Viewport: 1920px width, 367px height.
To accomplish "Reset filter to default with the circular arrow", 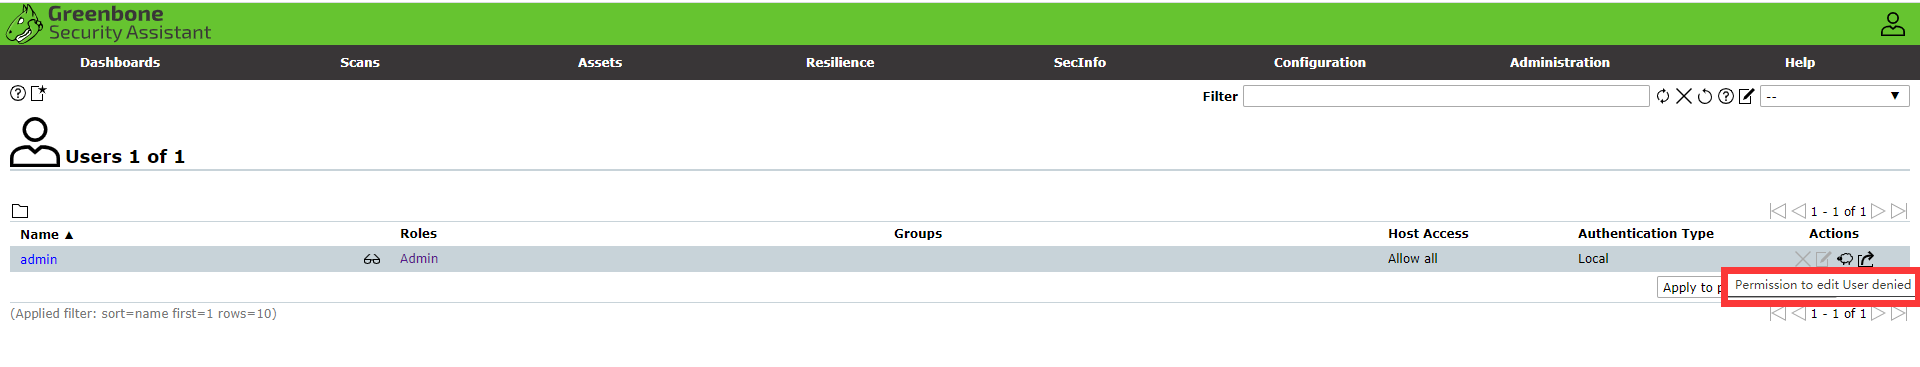I will pos(1705,96).
